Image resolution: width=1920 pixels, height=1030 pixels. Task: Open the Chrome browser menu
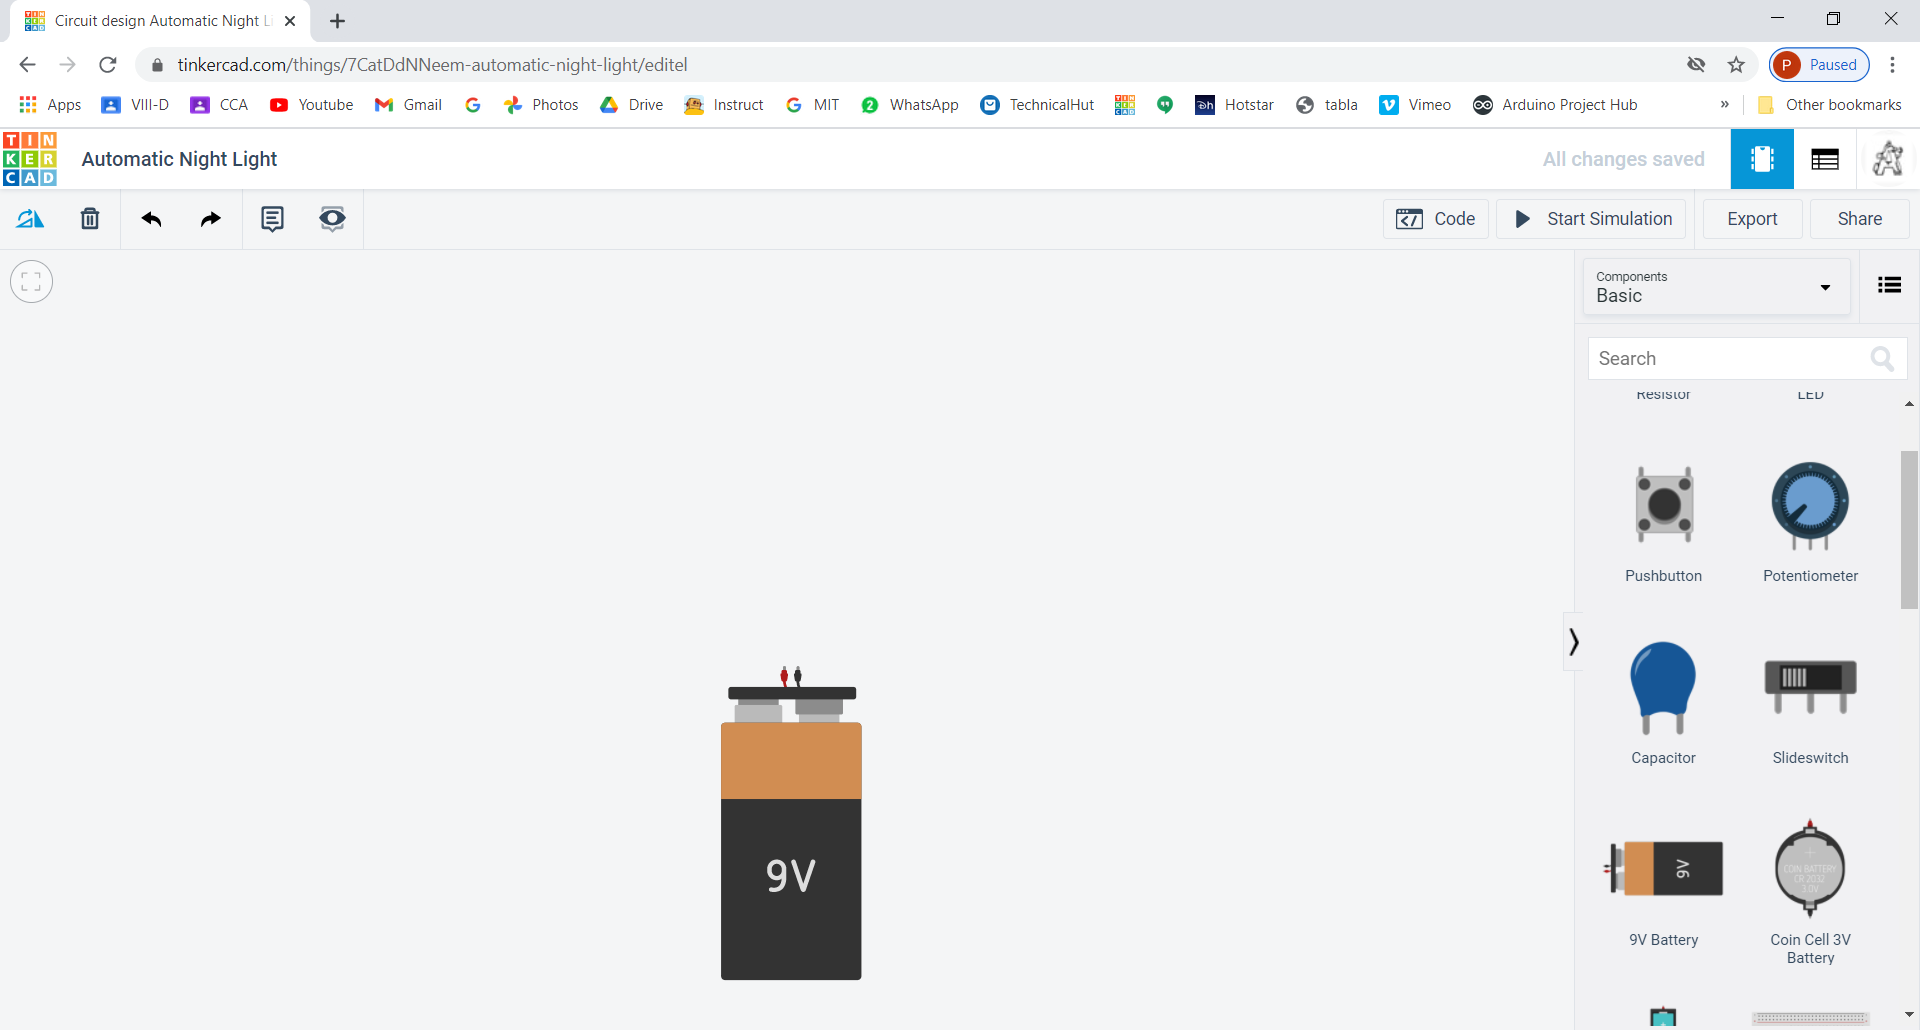[1893, 64]
